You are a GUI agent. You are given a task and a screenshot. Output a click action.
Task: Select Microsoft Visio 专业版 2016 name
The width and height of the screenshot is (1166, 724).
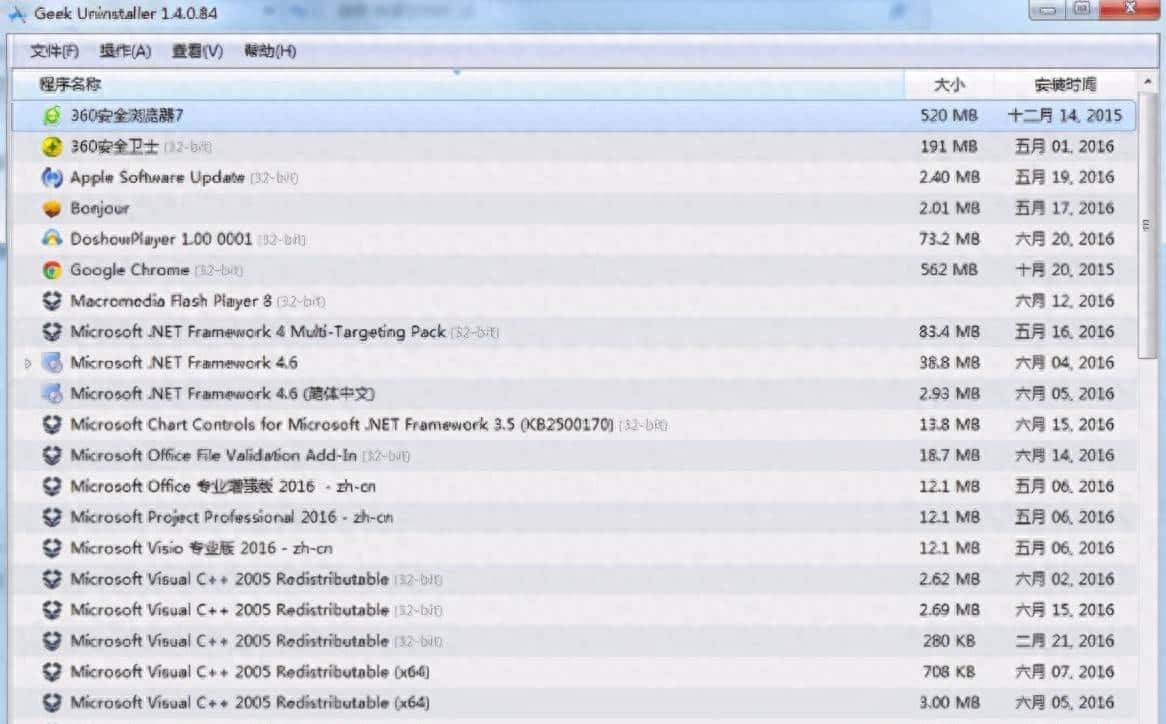point(201,548)
